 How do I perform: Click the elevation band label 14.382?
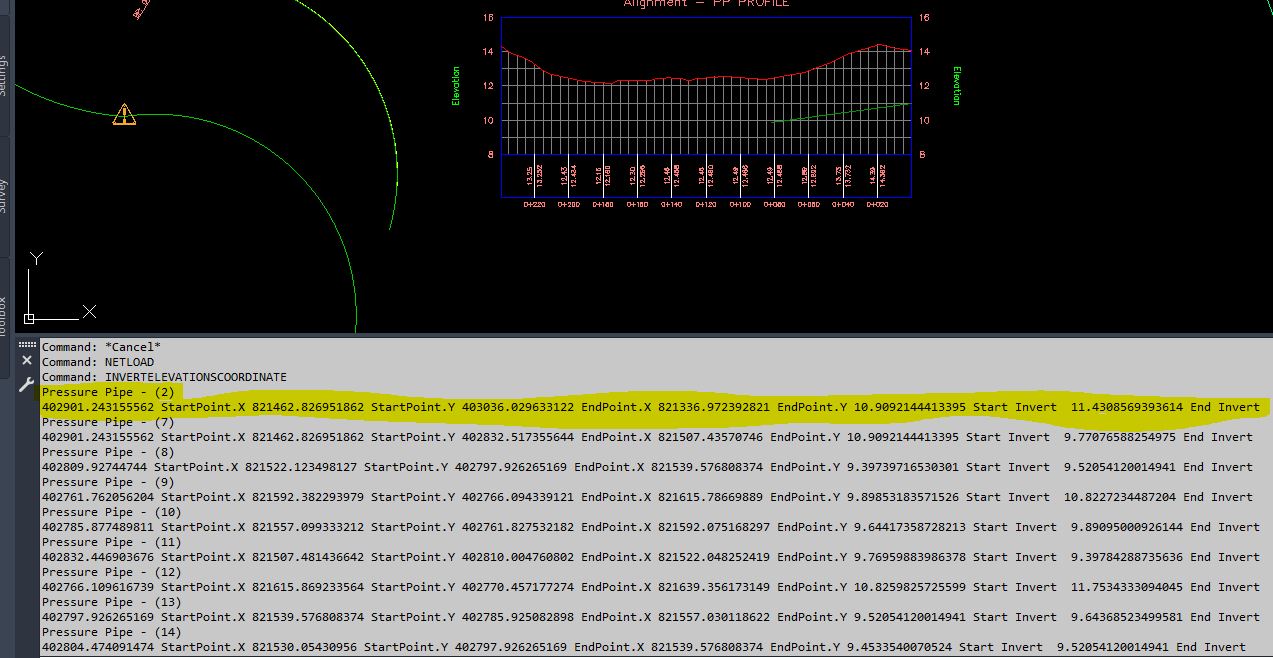point(884,175)
